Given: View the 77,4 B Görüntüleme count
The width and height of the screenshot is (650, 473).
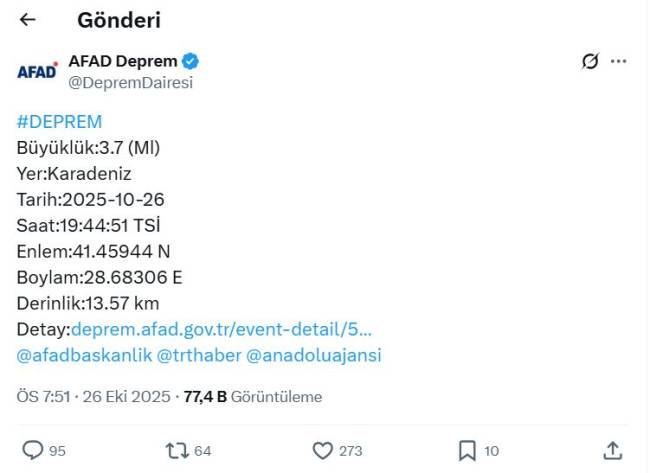Looking at the screenshot, I should [x=253, y=397].
